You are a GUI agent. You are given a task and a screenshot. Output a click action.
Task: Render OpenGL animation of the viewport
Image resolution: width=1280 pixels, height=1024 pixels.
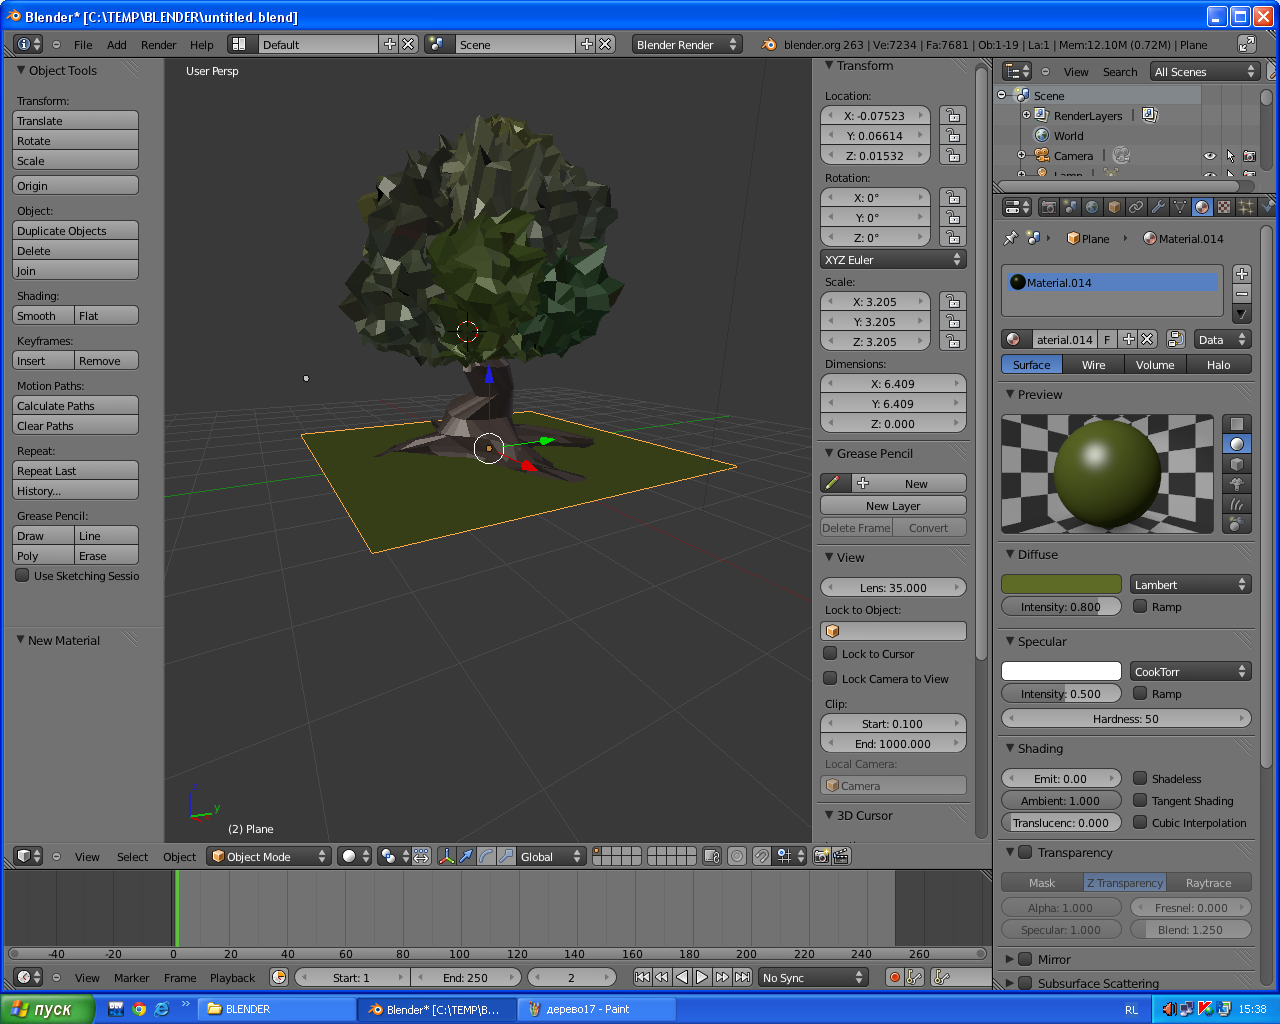841,856
